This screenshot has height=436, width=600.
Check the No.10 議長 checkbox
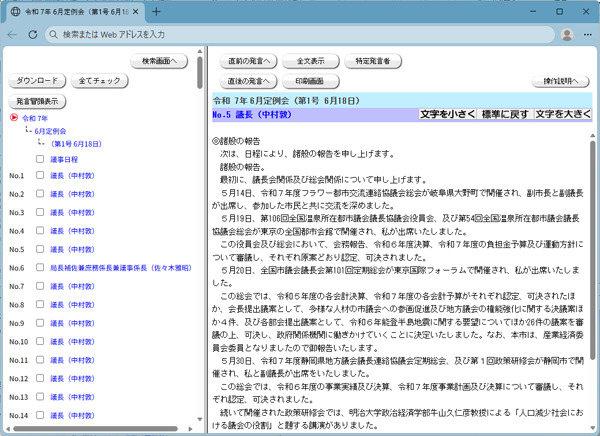coord(40,341)
